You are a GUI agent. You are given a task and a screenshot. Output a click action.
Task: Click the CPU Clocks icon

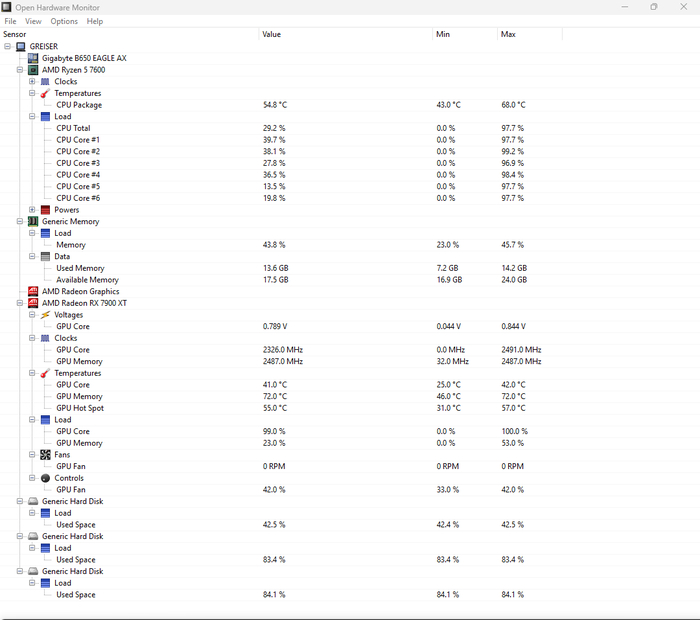[x=45, y=82]
